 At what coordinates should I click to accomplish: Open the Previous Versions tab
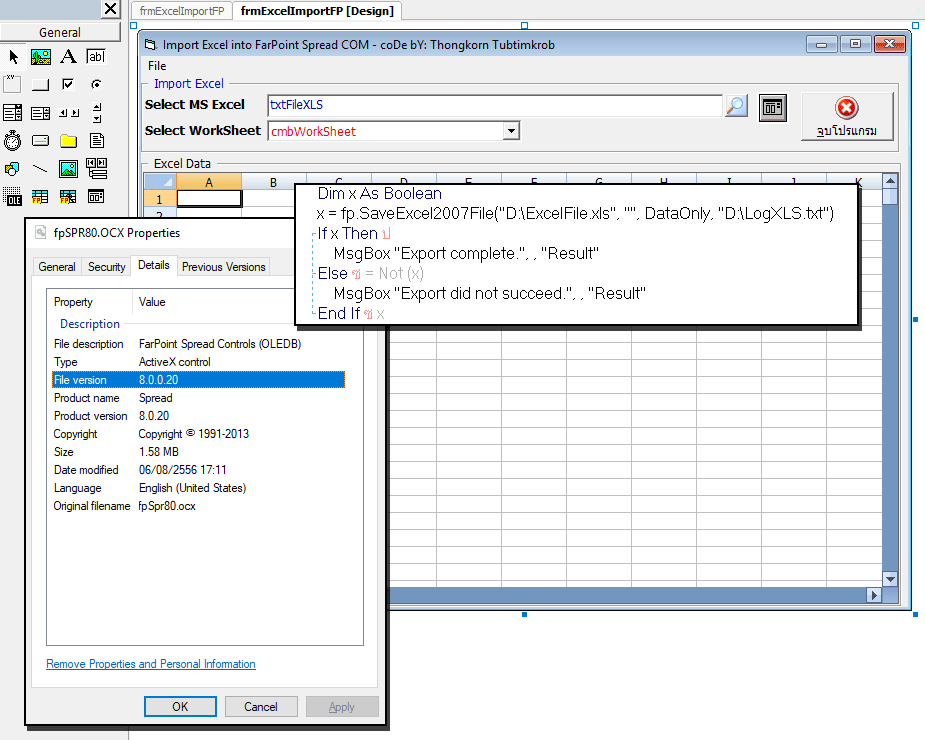click(224, 267)
